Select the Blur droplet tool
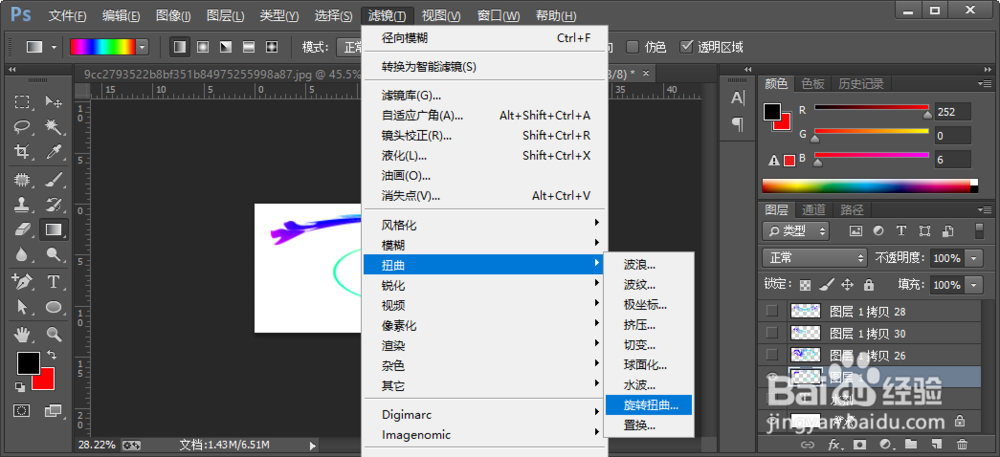 (x=22, y=255)
